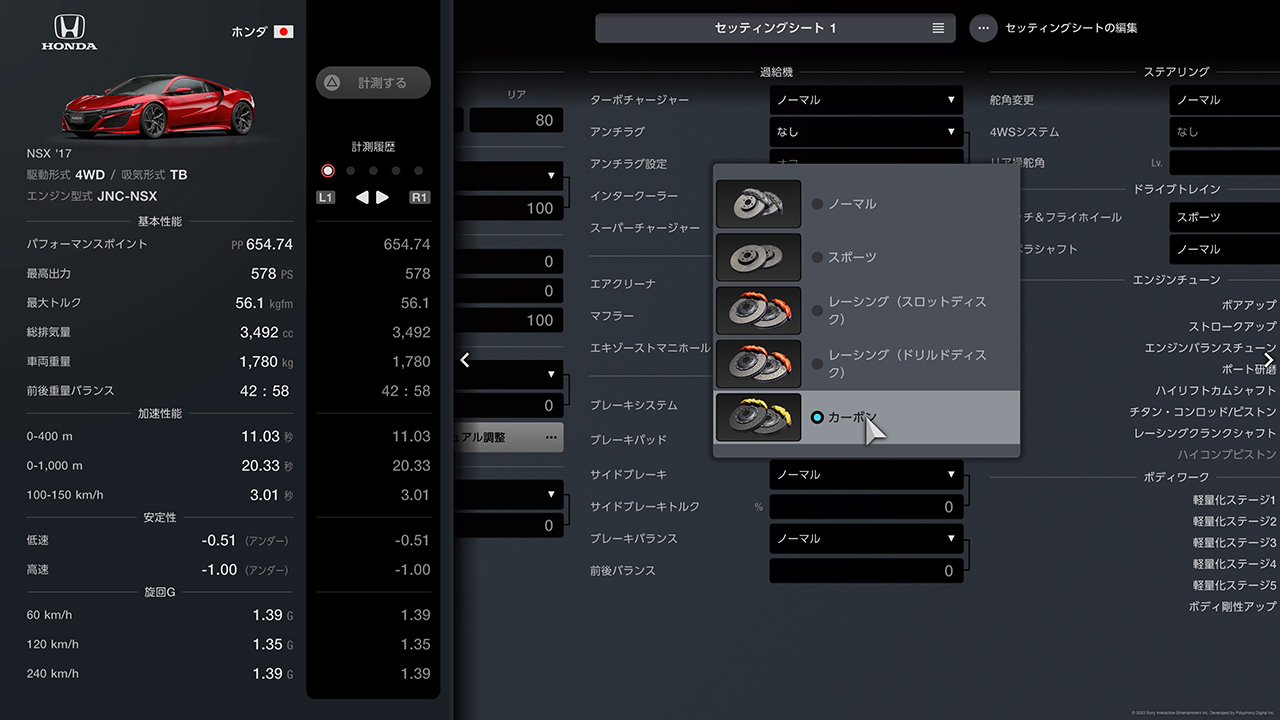Click the リア value field showing 80

[516, 120]
